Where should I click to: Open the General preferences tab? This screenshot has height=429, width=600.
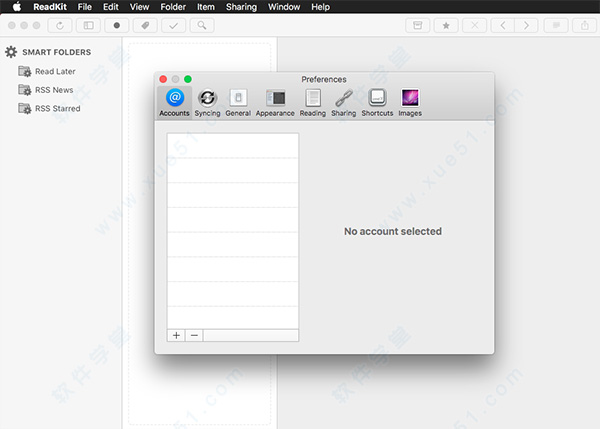pos(238,103)
